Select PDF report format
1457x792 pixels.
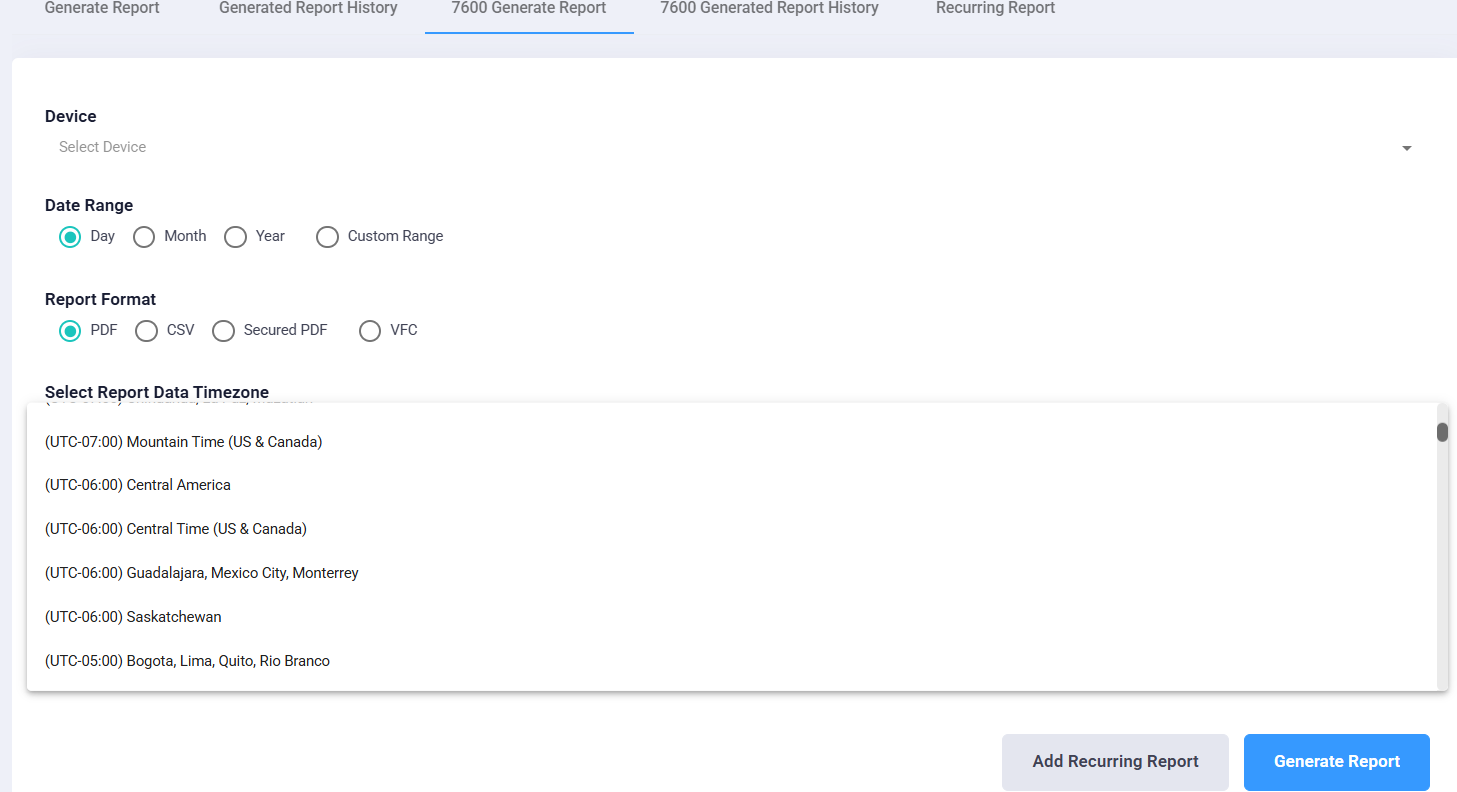click(69, 331)
